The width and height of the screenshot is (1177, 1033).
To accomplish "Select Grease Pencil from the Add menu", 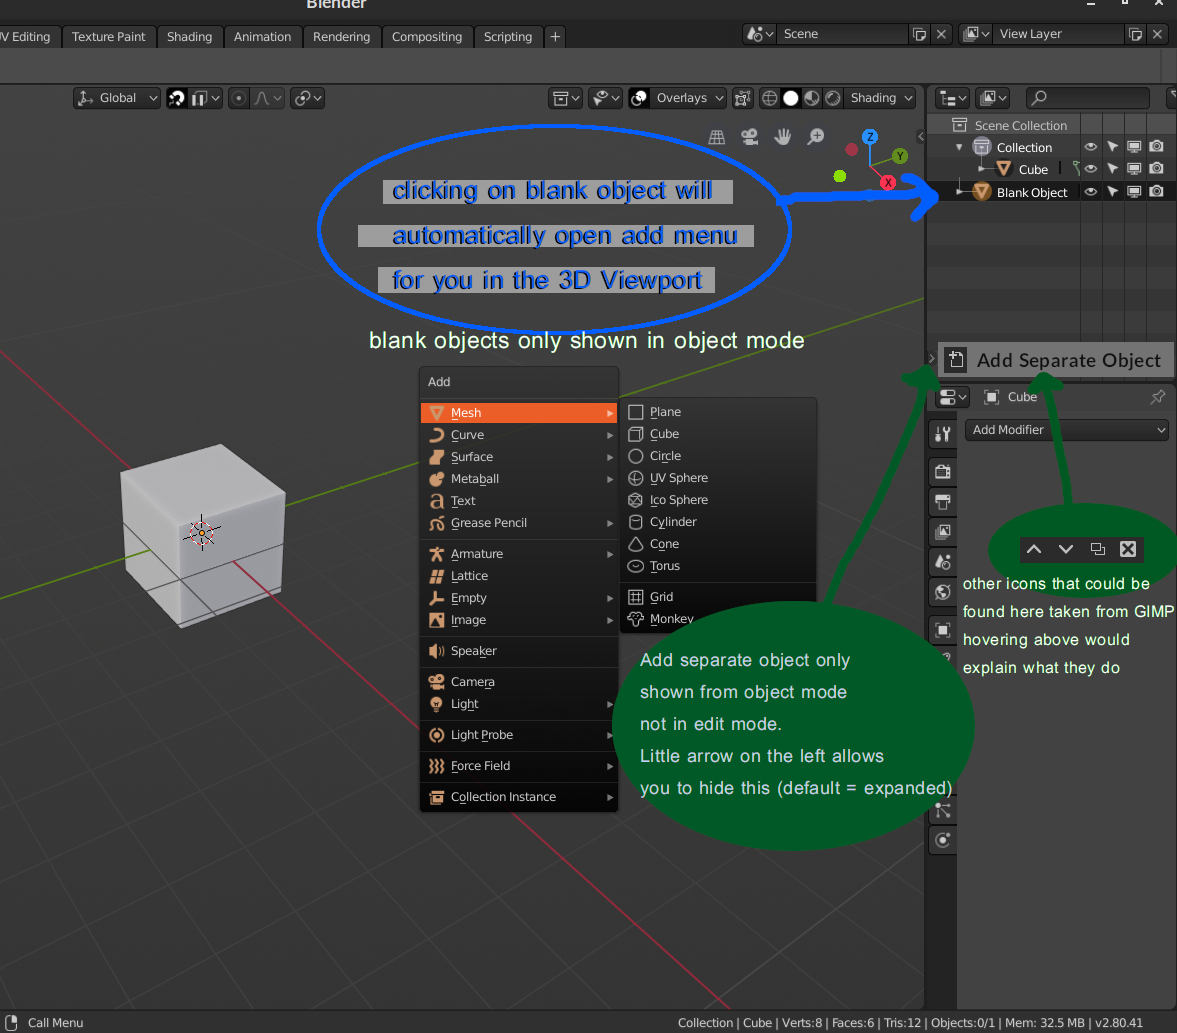I will coord(519,523).
